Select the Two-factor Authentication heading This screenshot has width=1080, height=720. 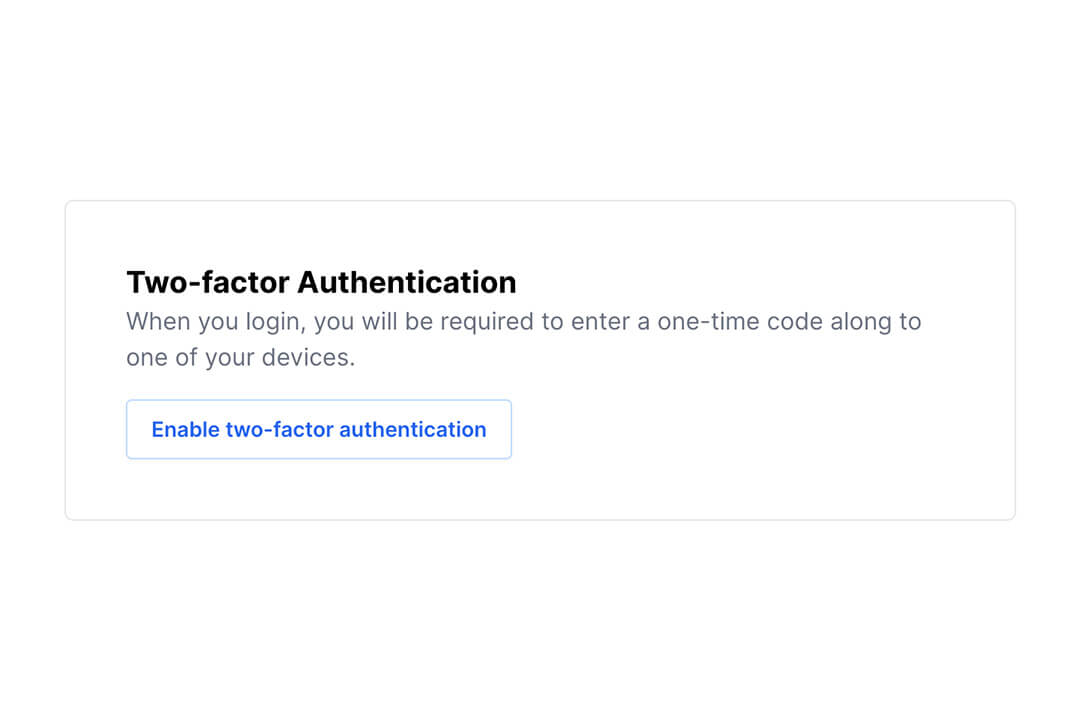click(320, 282)
